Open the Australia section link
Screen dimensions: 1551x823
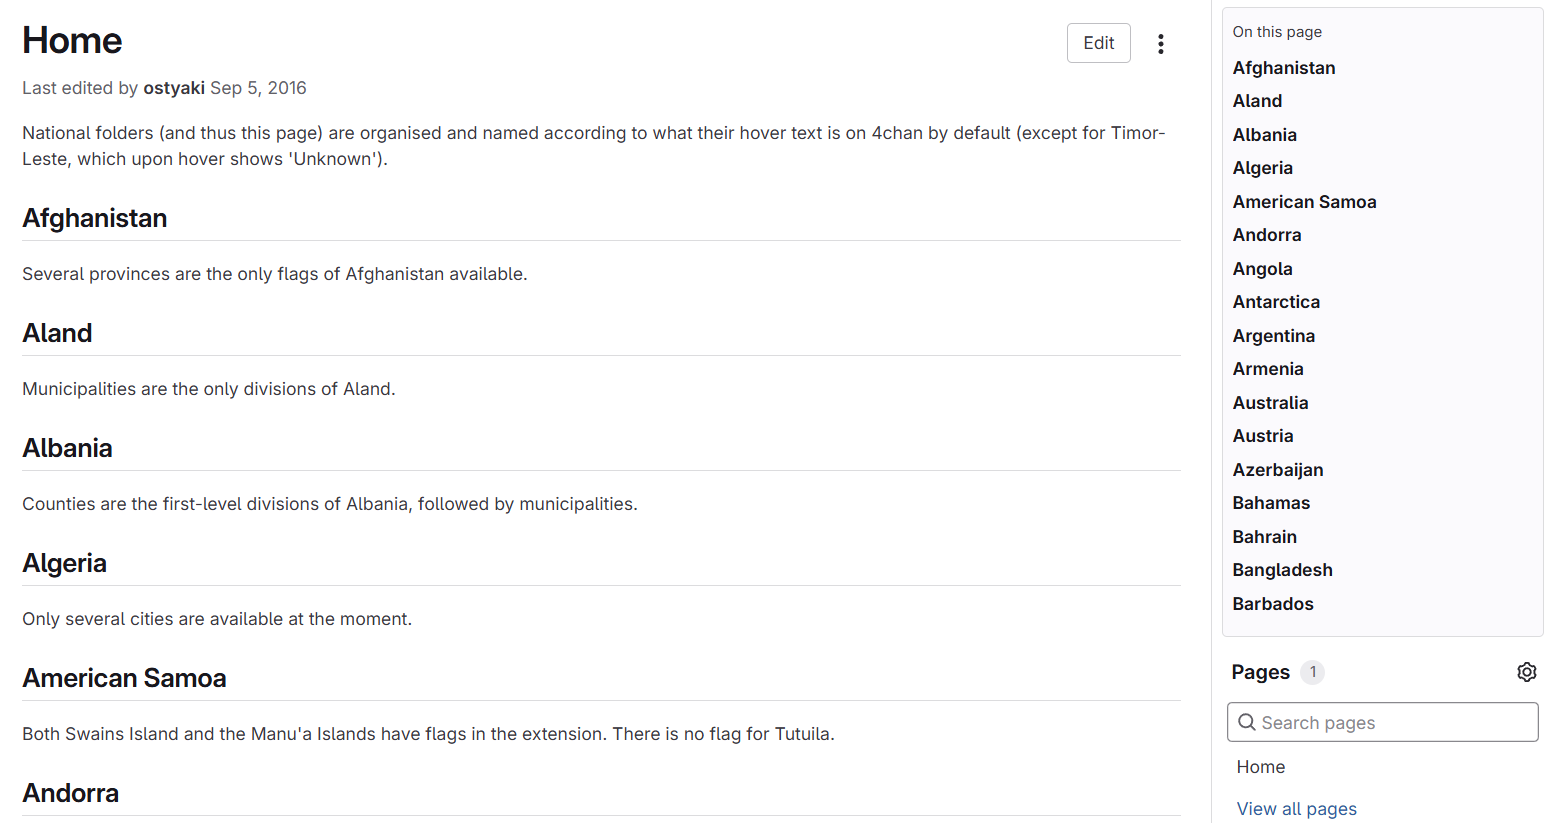[x=1270, y=403]
